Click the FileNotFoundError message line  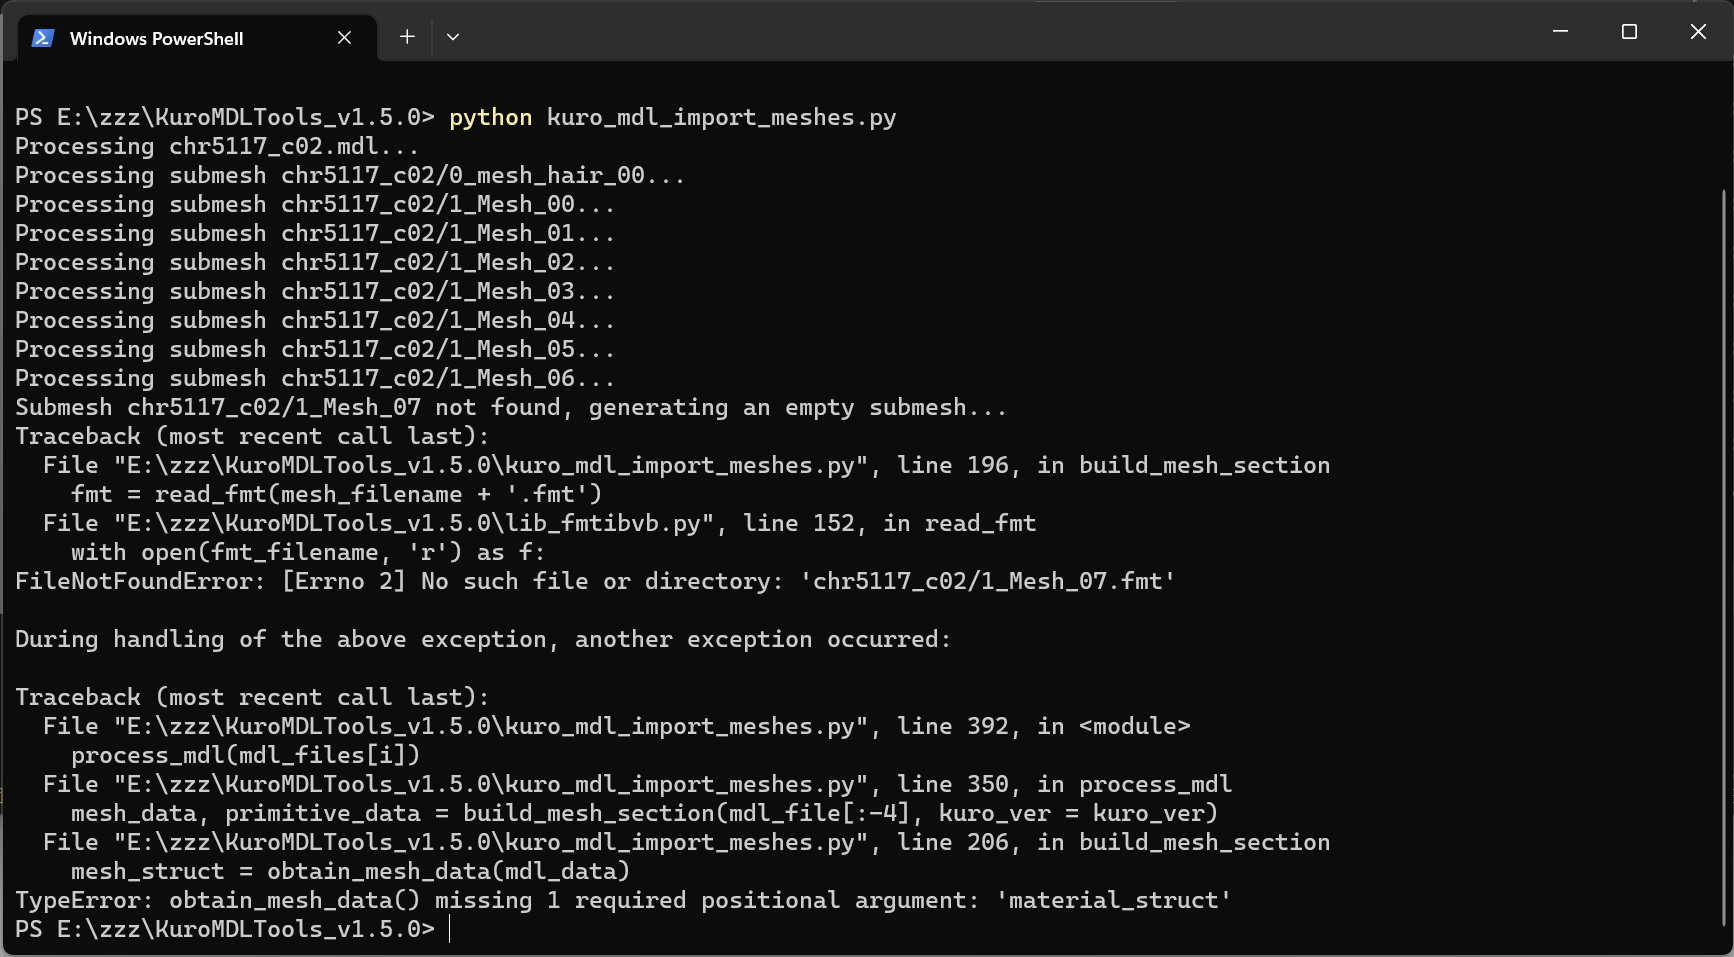coord(595,581)
